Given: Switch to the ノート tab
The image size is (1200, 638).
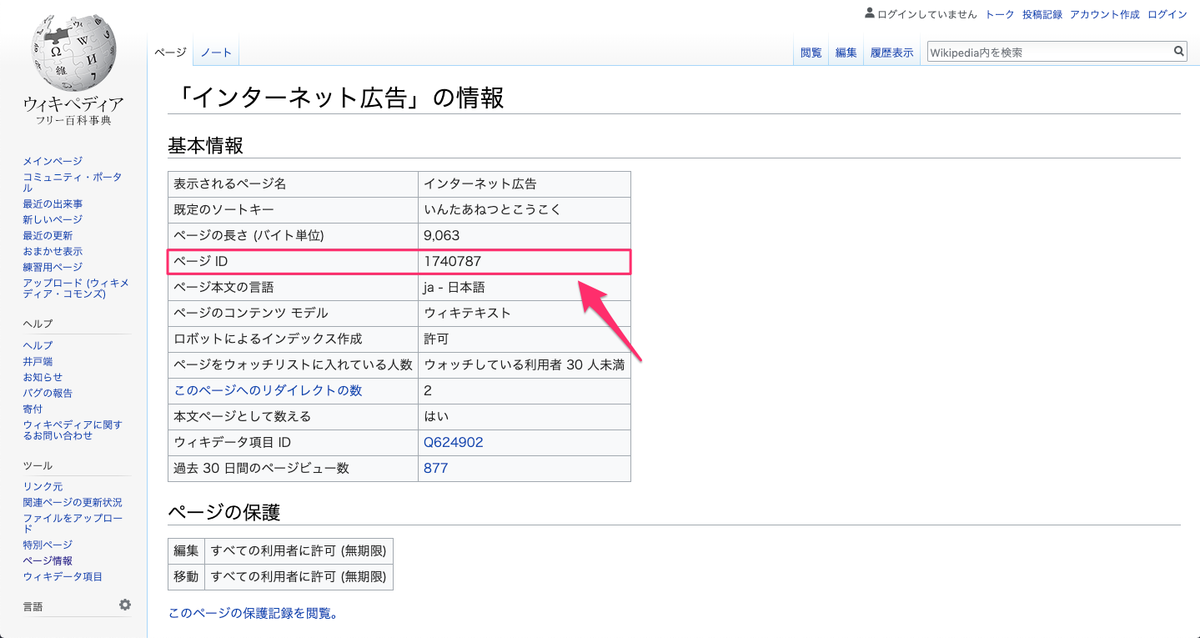Looking at the screenshot, I should coord(216,52).
